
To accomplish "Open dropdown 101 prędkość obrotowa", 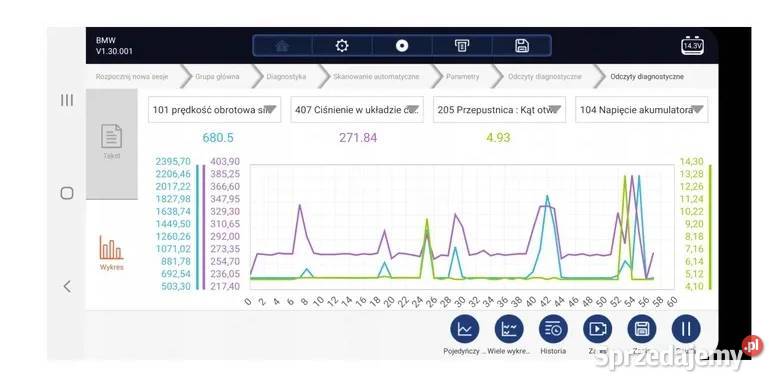I will [x=215, y=109].
